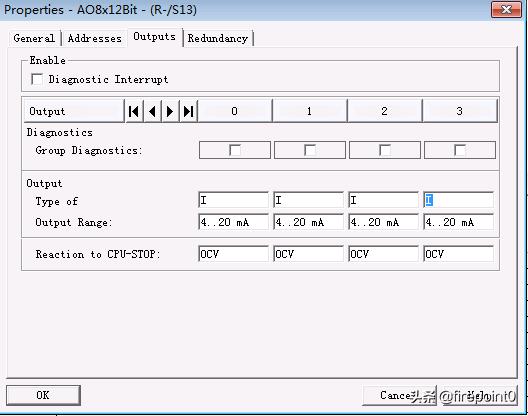Switch to the General tab
The height and width of the screenshot is (416, 528).
coord(34,38)
